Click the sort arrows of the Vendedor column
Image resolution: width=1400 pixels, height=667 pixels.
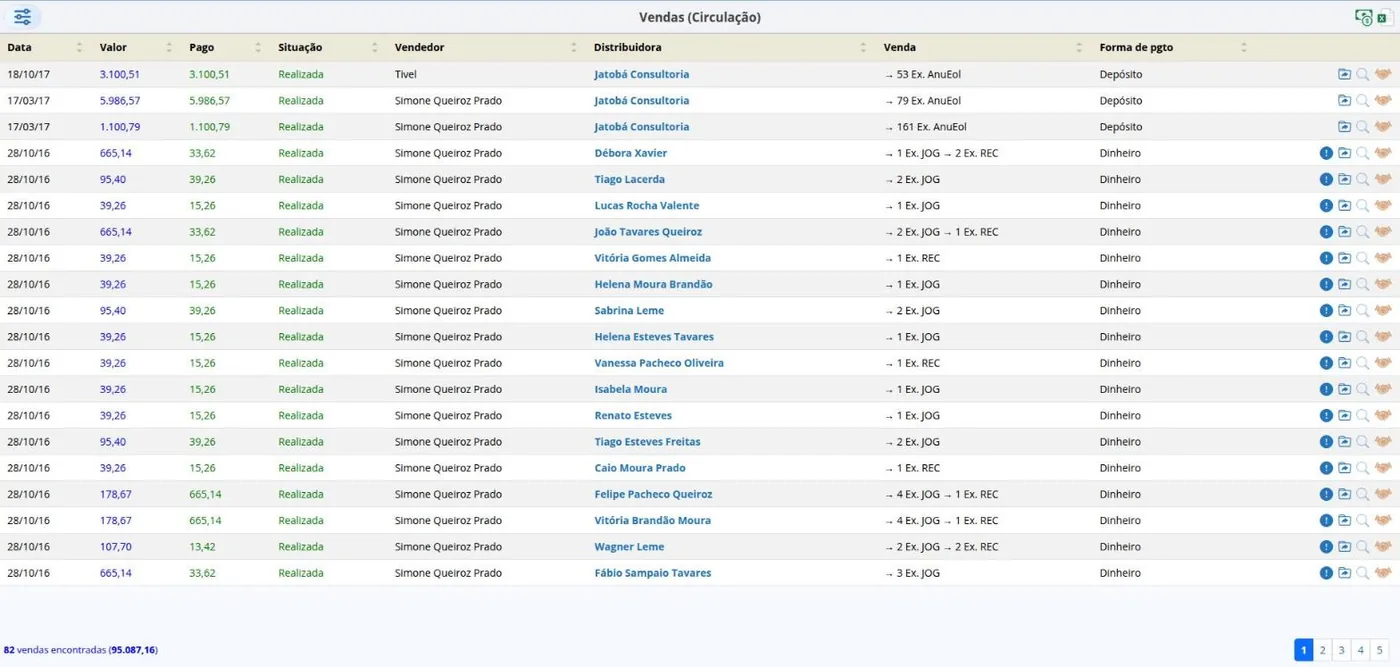[x=574, y=47]
